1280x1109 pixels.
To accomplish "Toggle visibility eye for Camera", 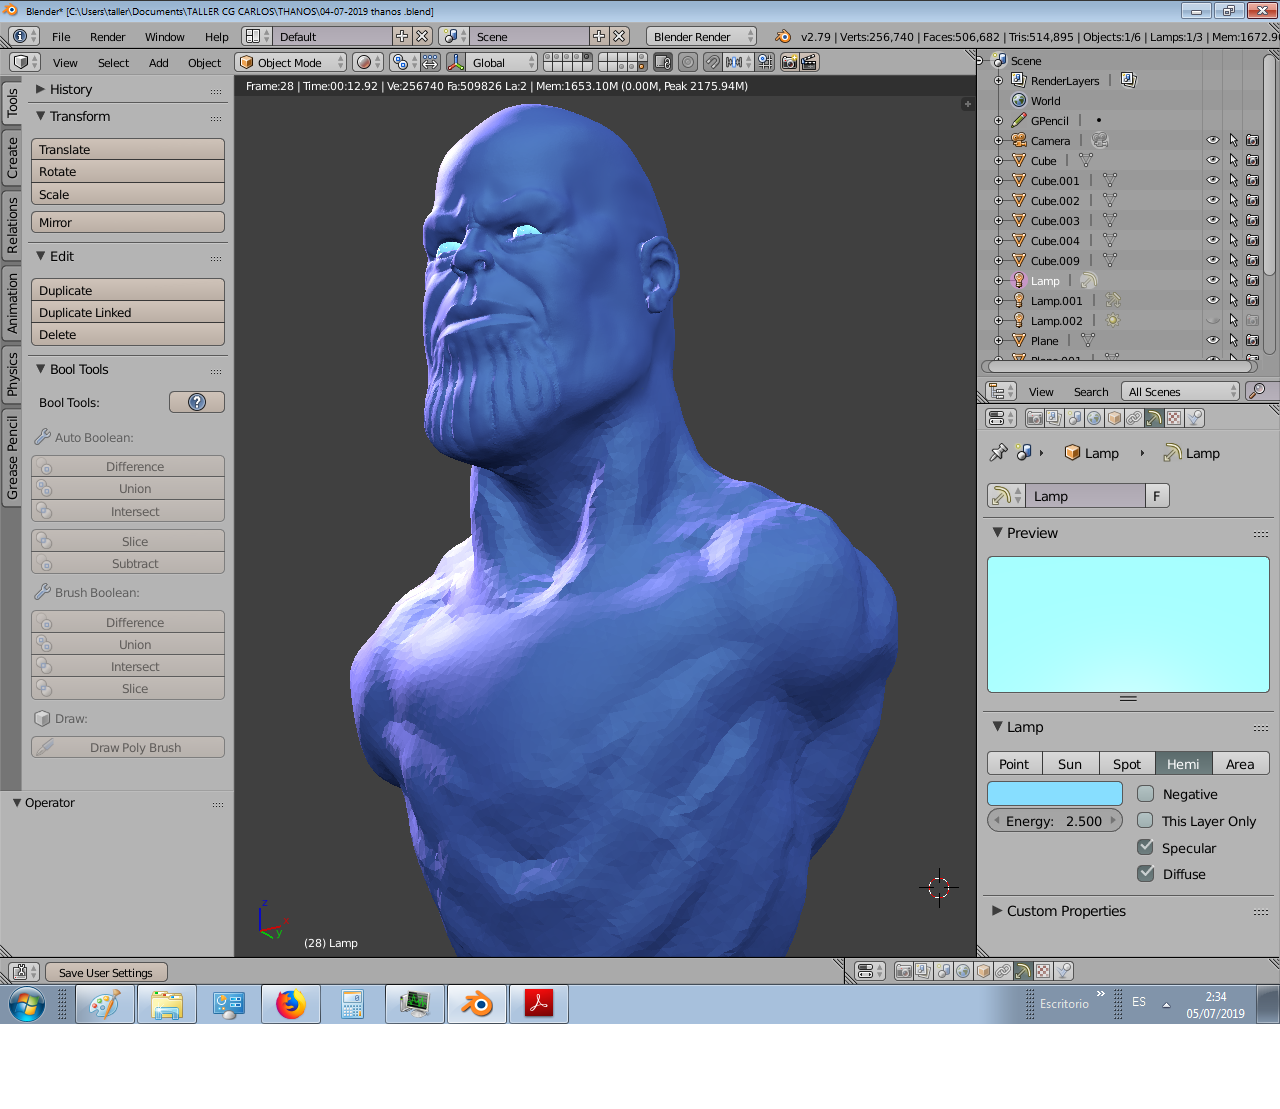I will [1213, 140].
